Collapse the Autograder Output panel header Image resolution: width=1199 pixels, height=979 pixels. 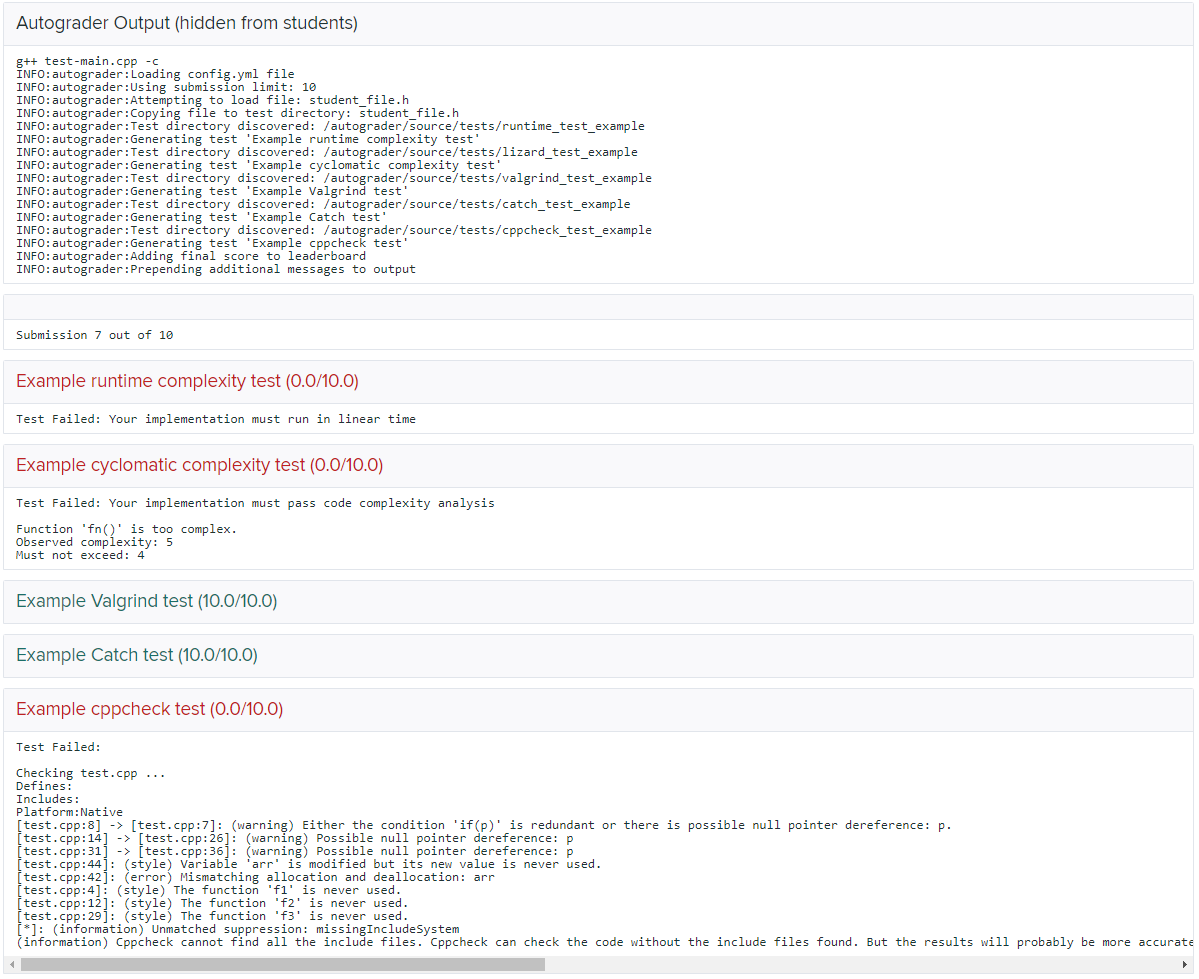coord(185,22)
